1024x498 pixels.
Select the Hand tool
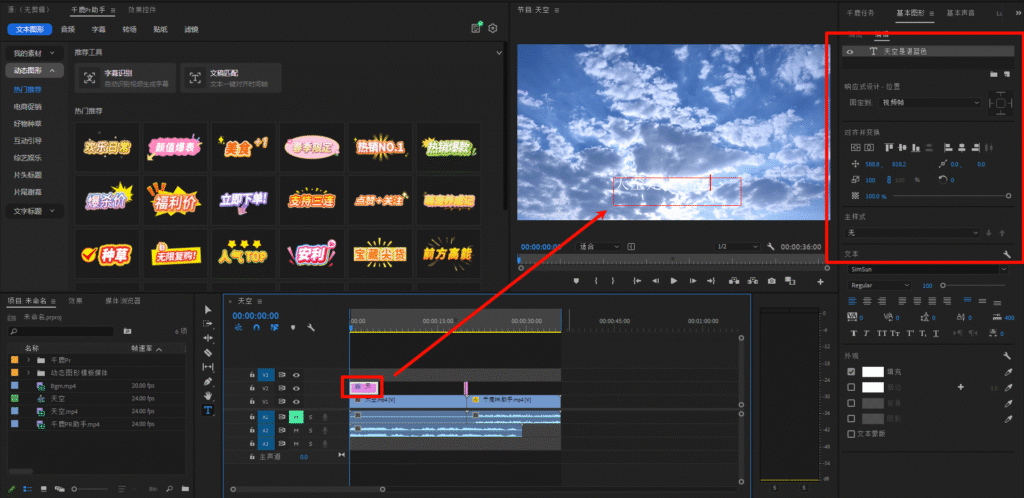point(208,396)
